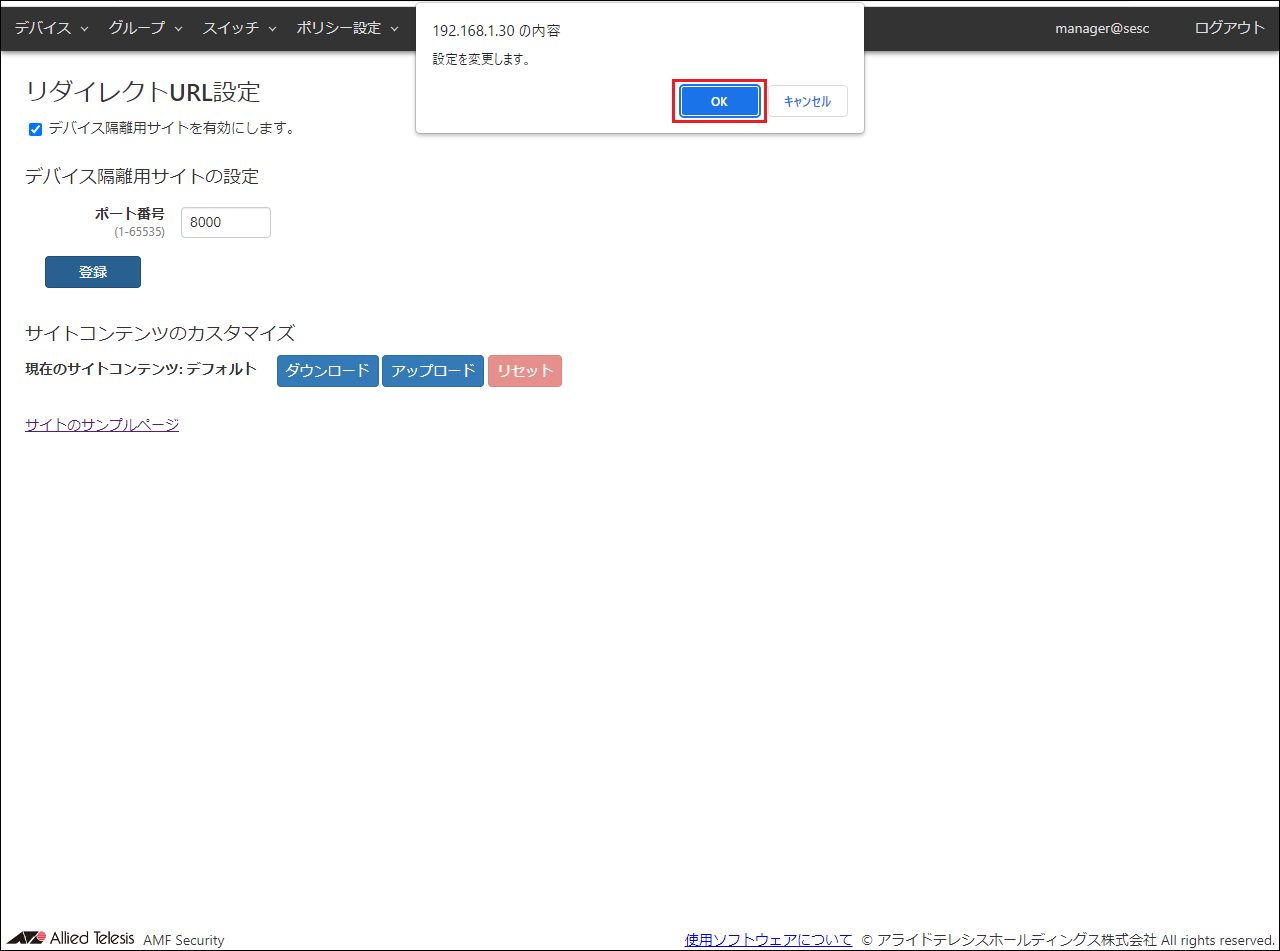
Task: Open the 使用ソフトウェアについて footer link
Action: pyautogui.click(x=768, y=939)
